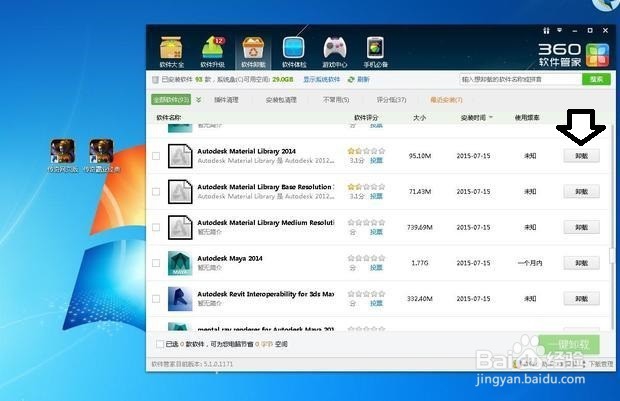Click the 1.77G size value
The width and height of the screenshot is (620, 401).
pyautogui.click(x=420, y=263)
